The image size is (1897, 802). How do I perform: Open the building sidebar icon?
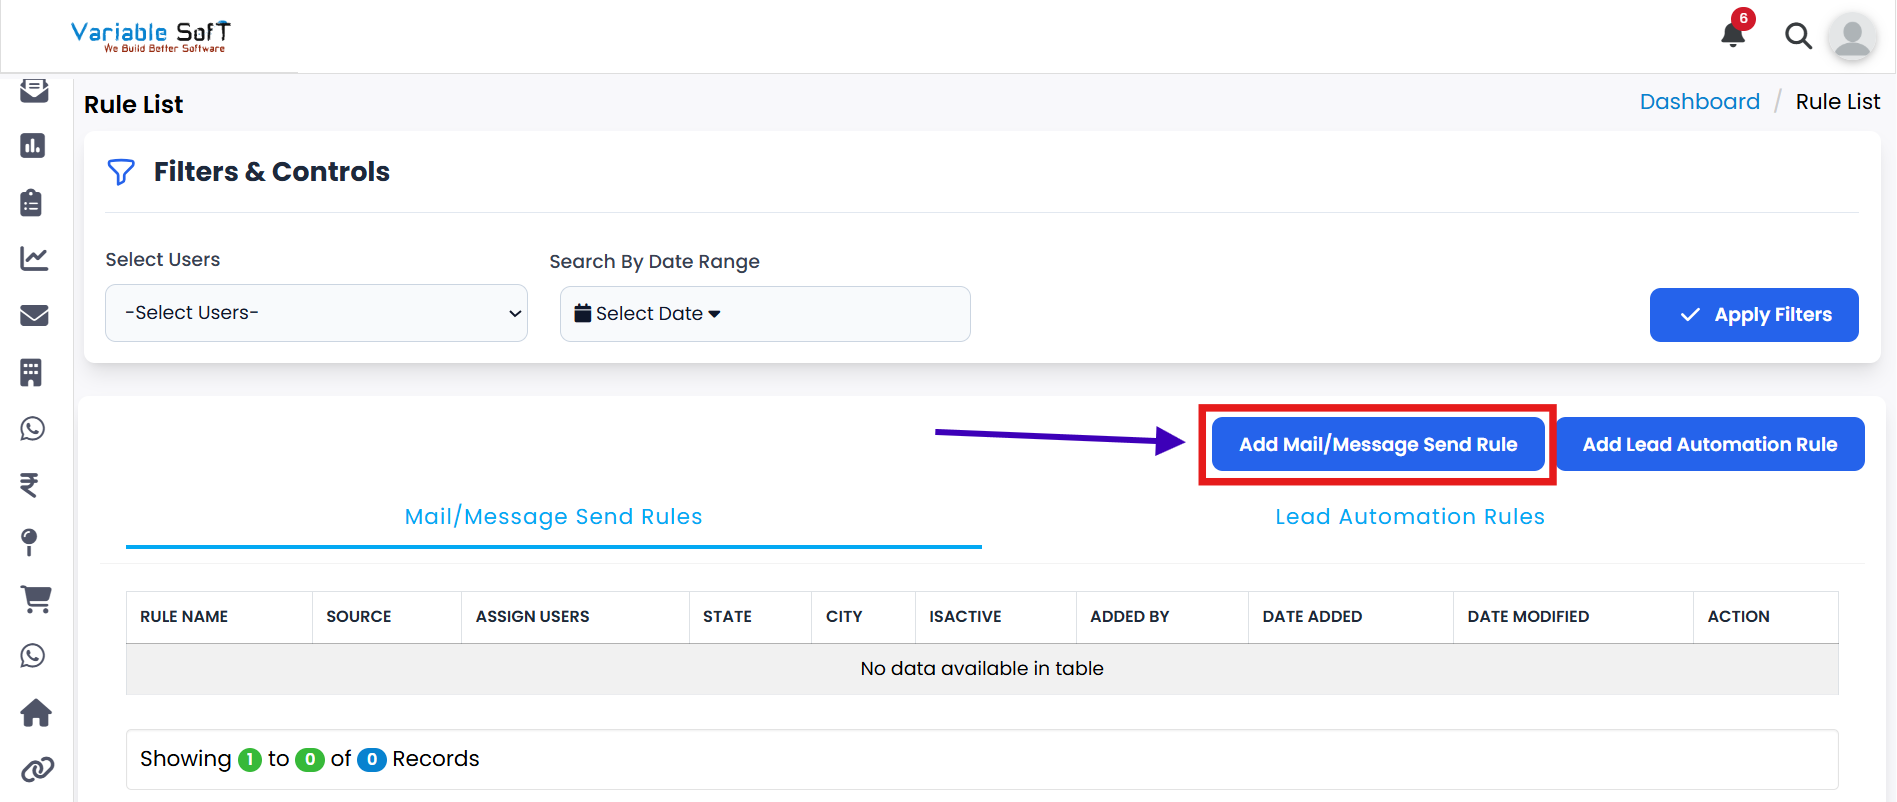(x=31, y=372)
